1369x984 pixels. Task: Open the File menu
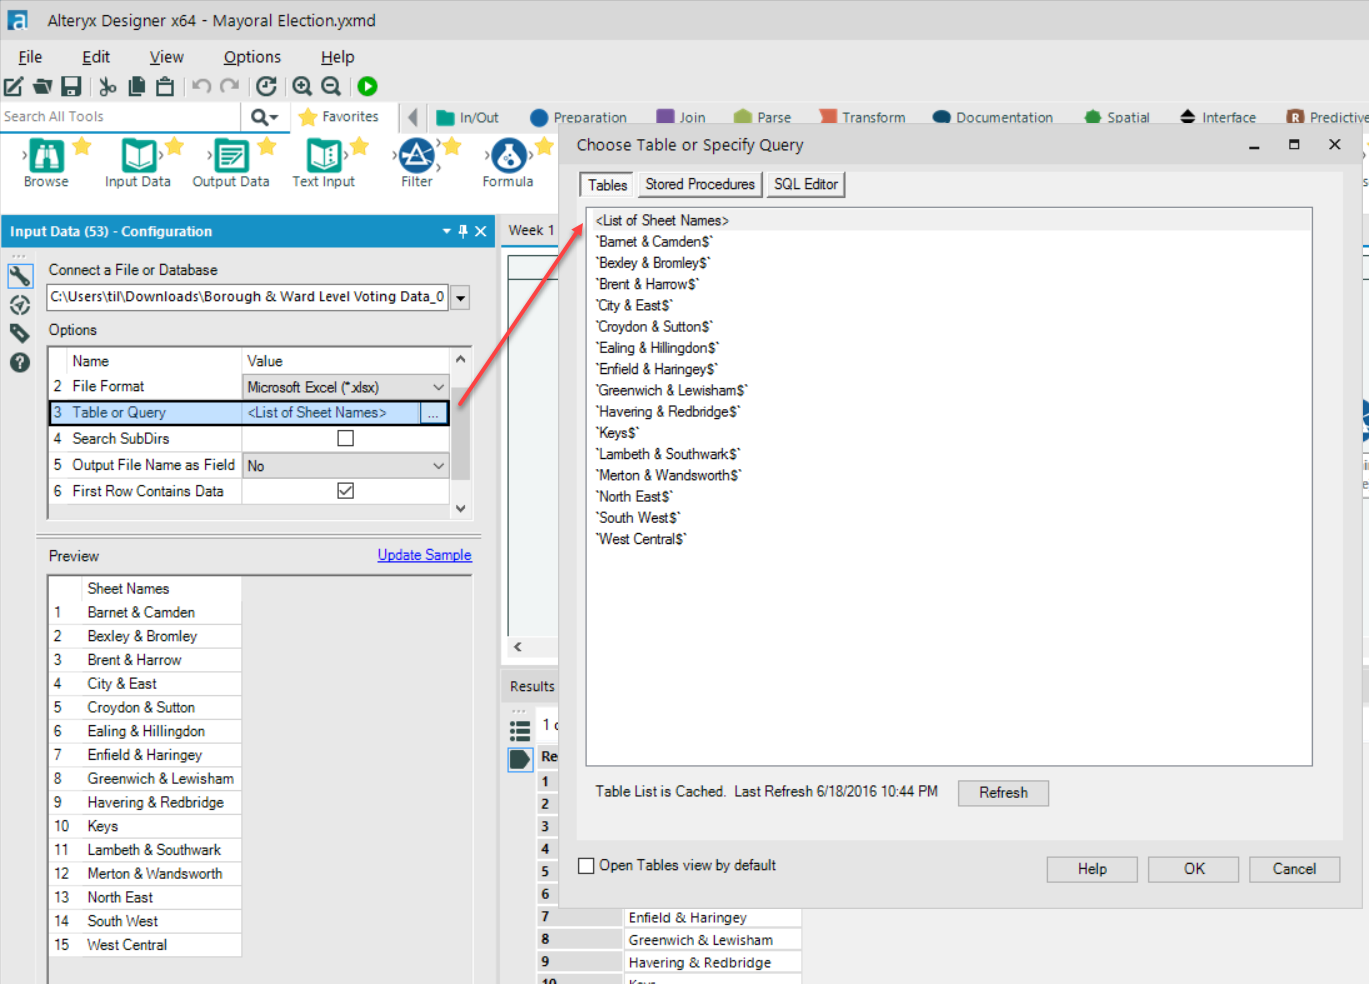point(30,57)
